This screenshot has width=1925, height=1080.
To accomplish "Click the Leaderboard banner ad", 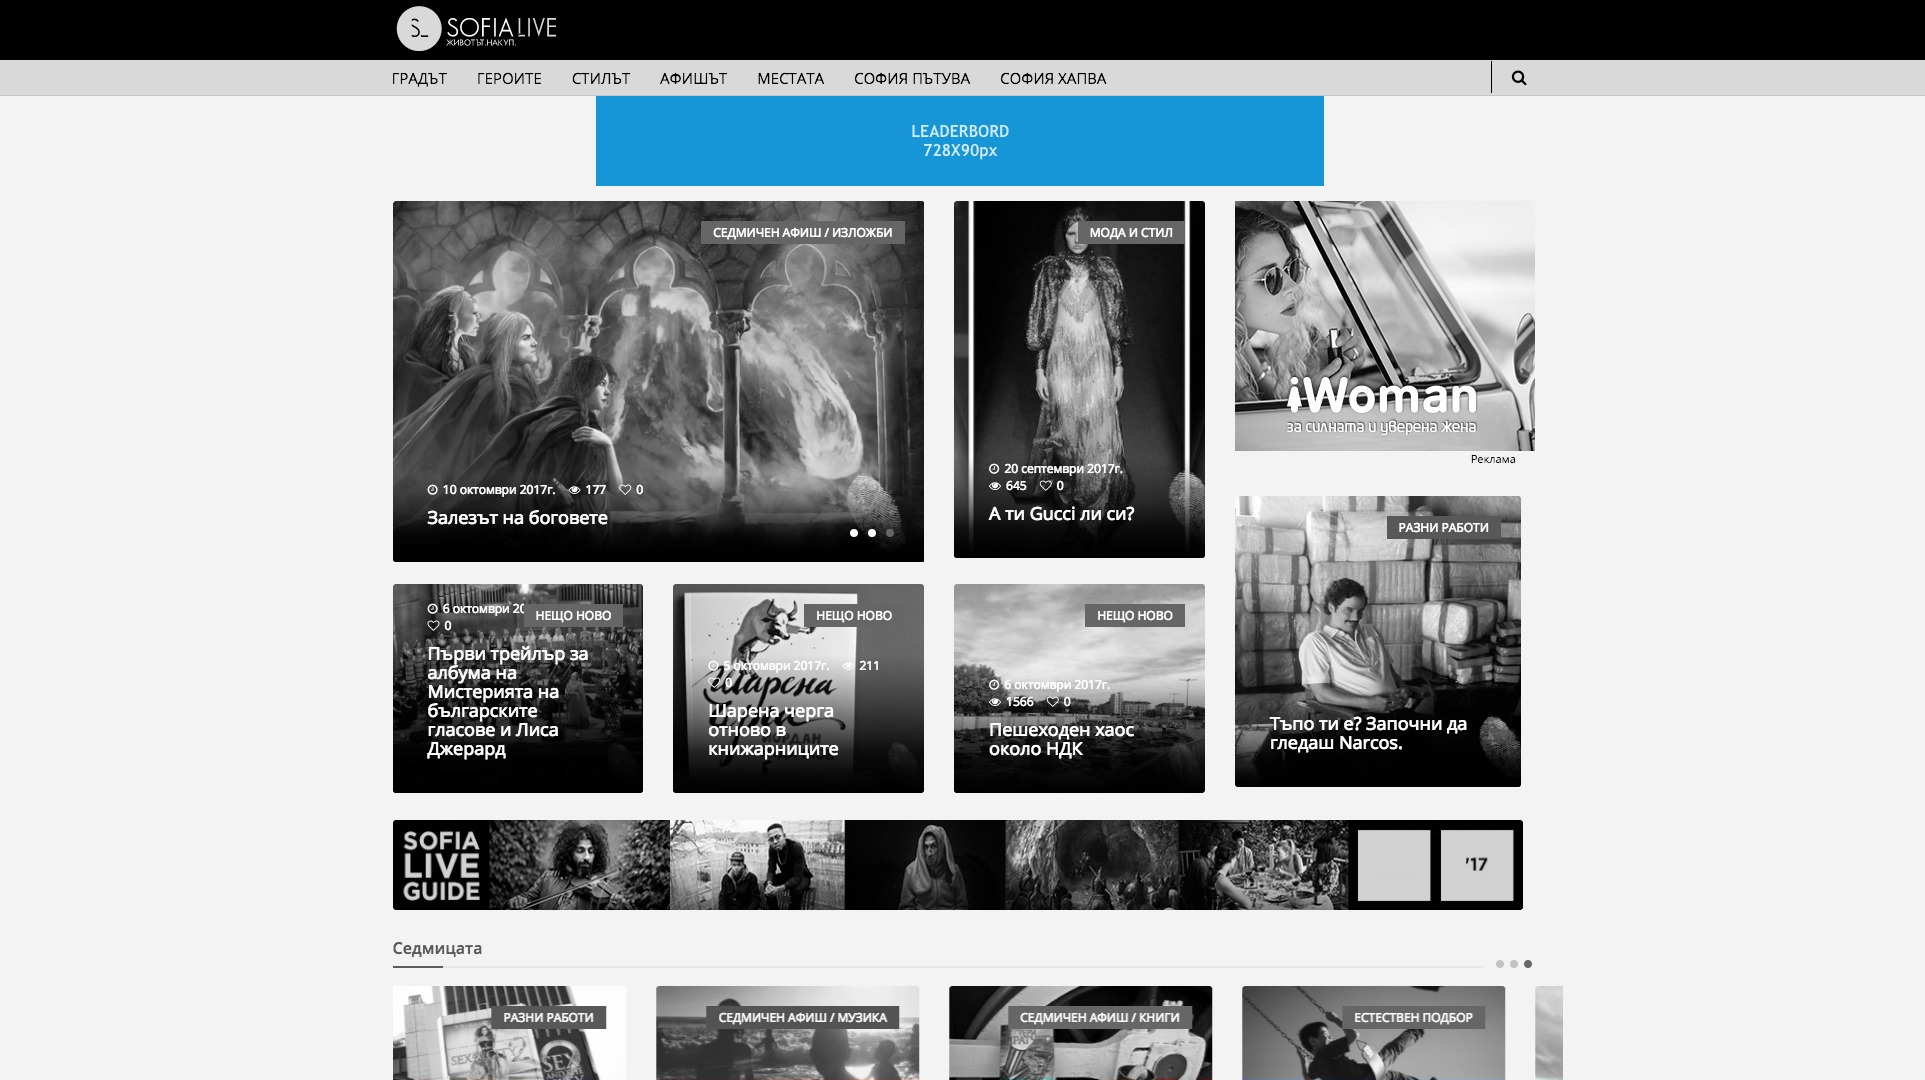I will [959, 141].
